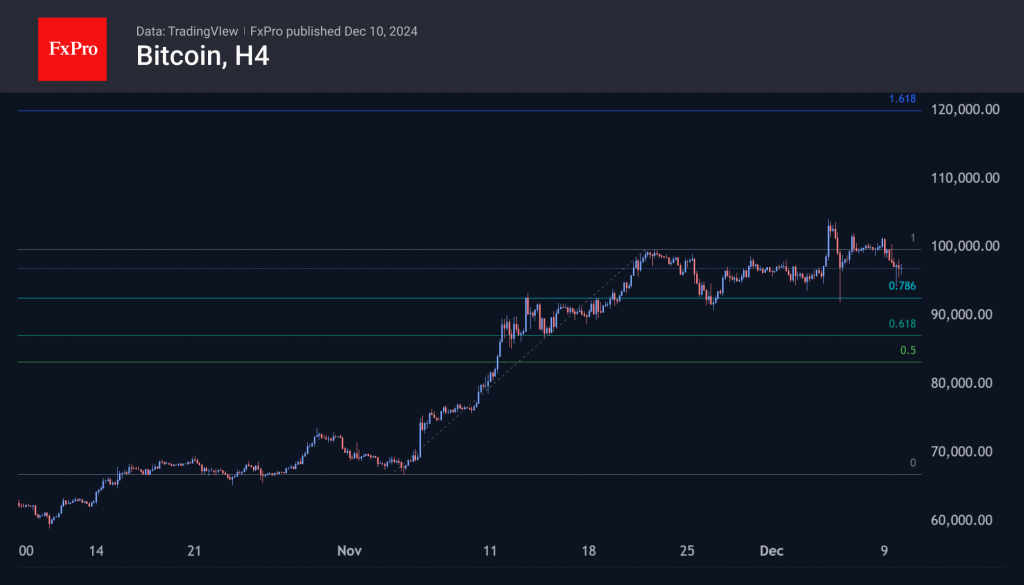Click the red FxPro logo
The width and height of the screenshot is (1024, 585).
[x=72, y=49]
